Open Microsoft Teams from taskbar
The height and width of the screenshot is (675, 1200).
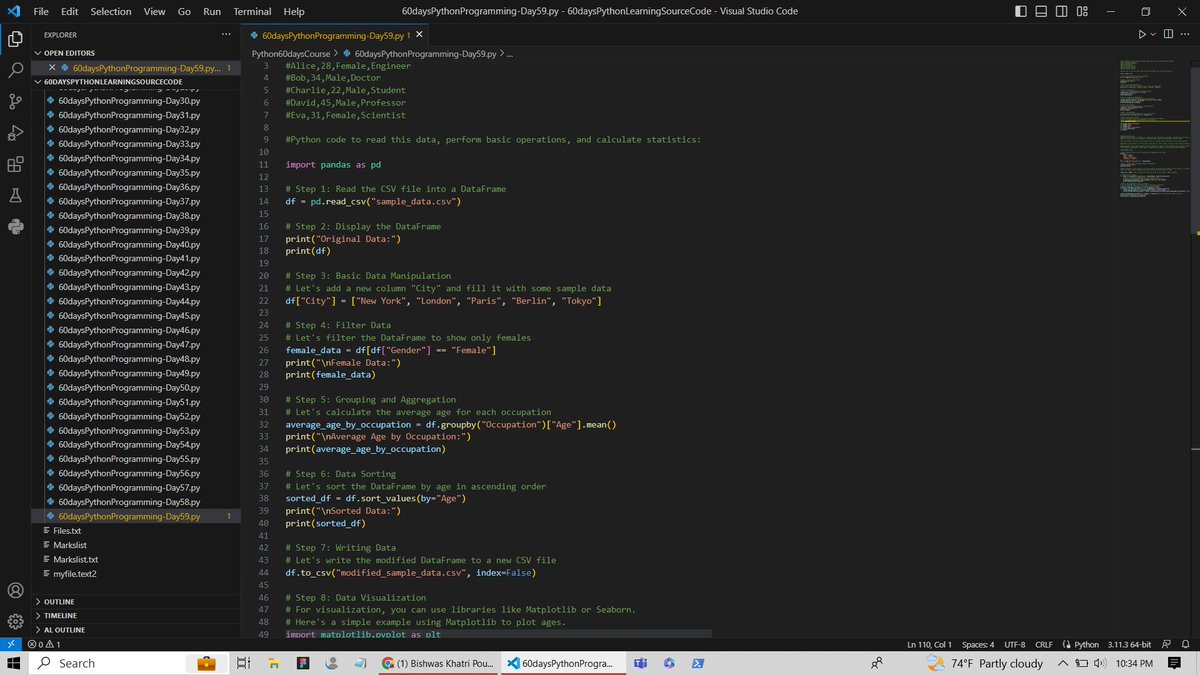(x=640, y=663)
